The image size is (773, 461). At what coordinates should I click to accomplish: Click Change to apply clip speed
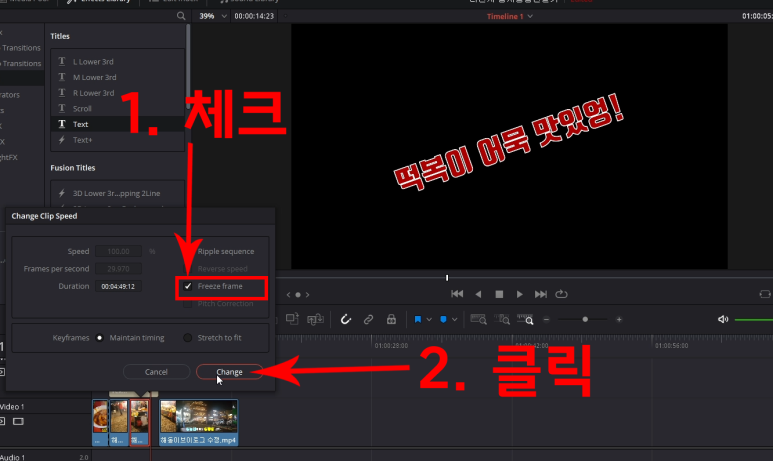pos(229,372)
